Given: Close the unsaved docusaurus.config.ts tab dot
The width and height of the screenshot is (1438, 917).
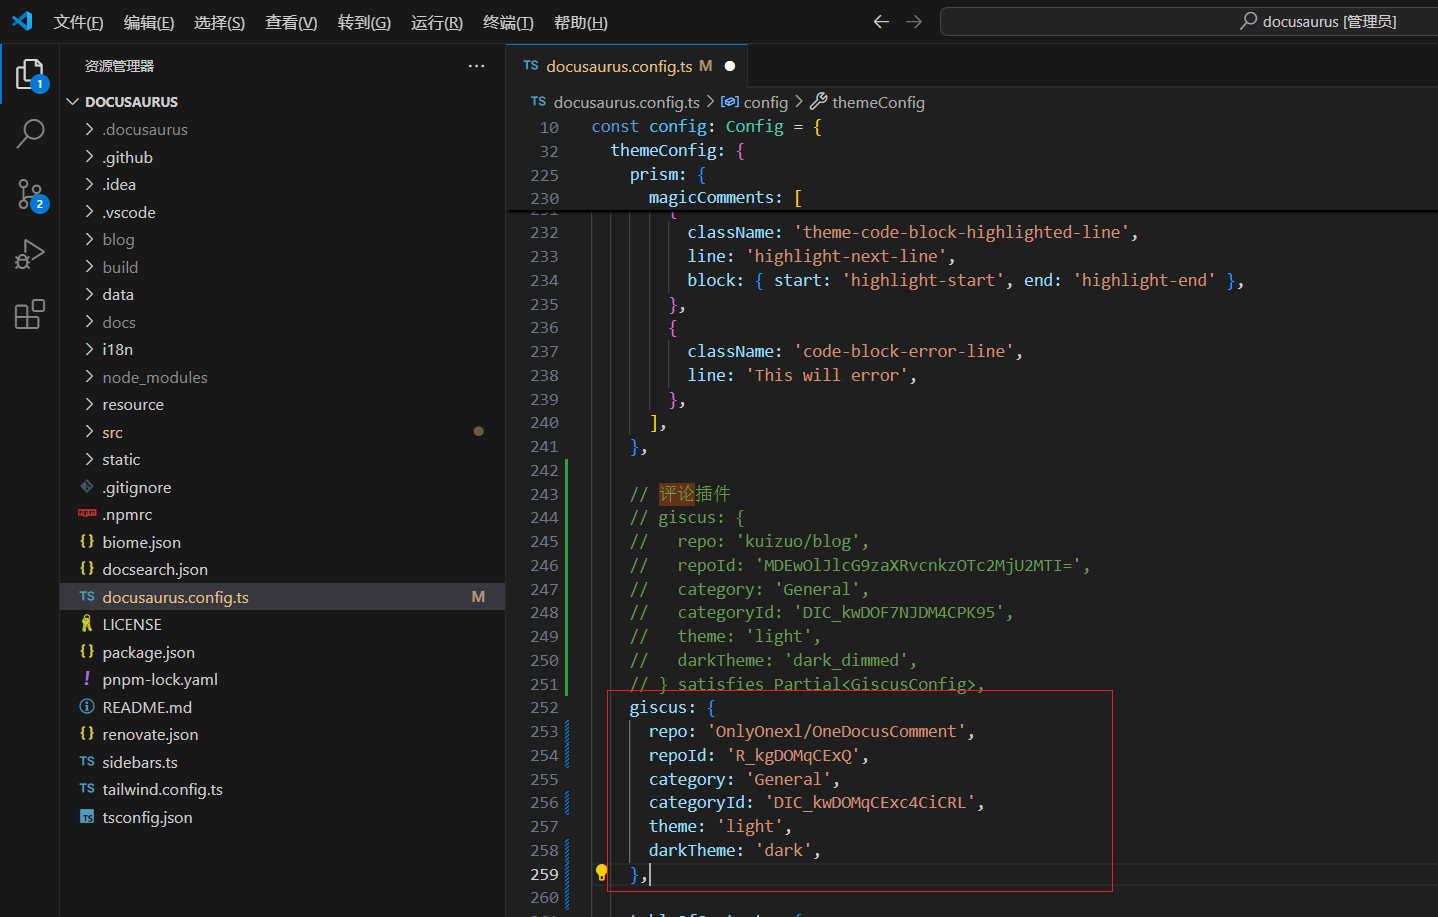Looking at the screenshot, I should coord(730,66).
